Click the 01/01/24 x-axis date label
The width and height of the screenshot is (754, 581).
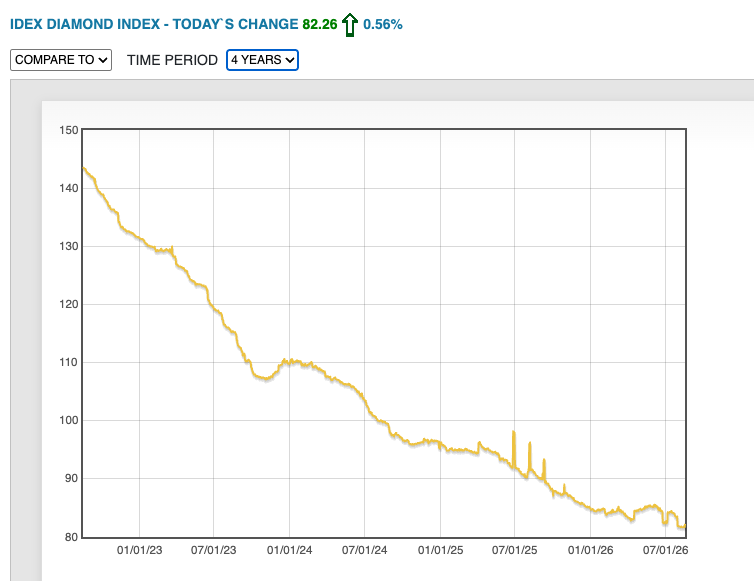tap(289, 550)
